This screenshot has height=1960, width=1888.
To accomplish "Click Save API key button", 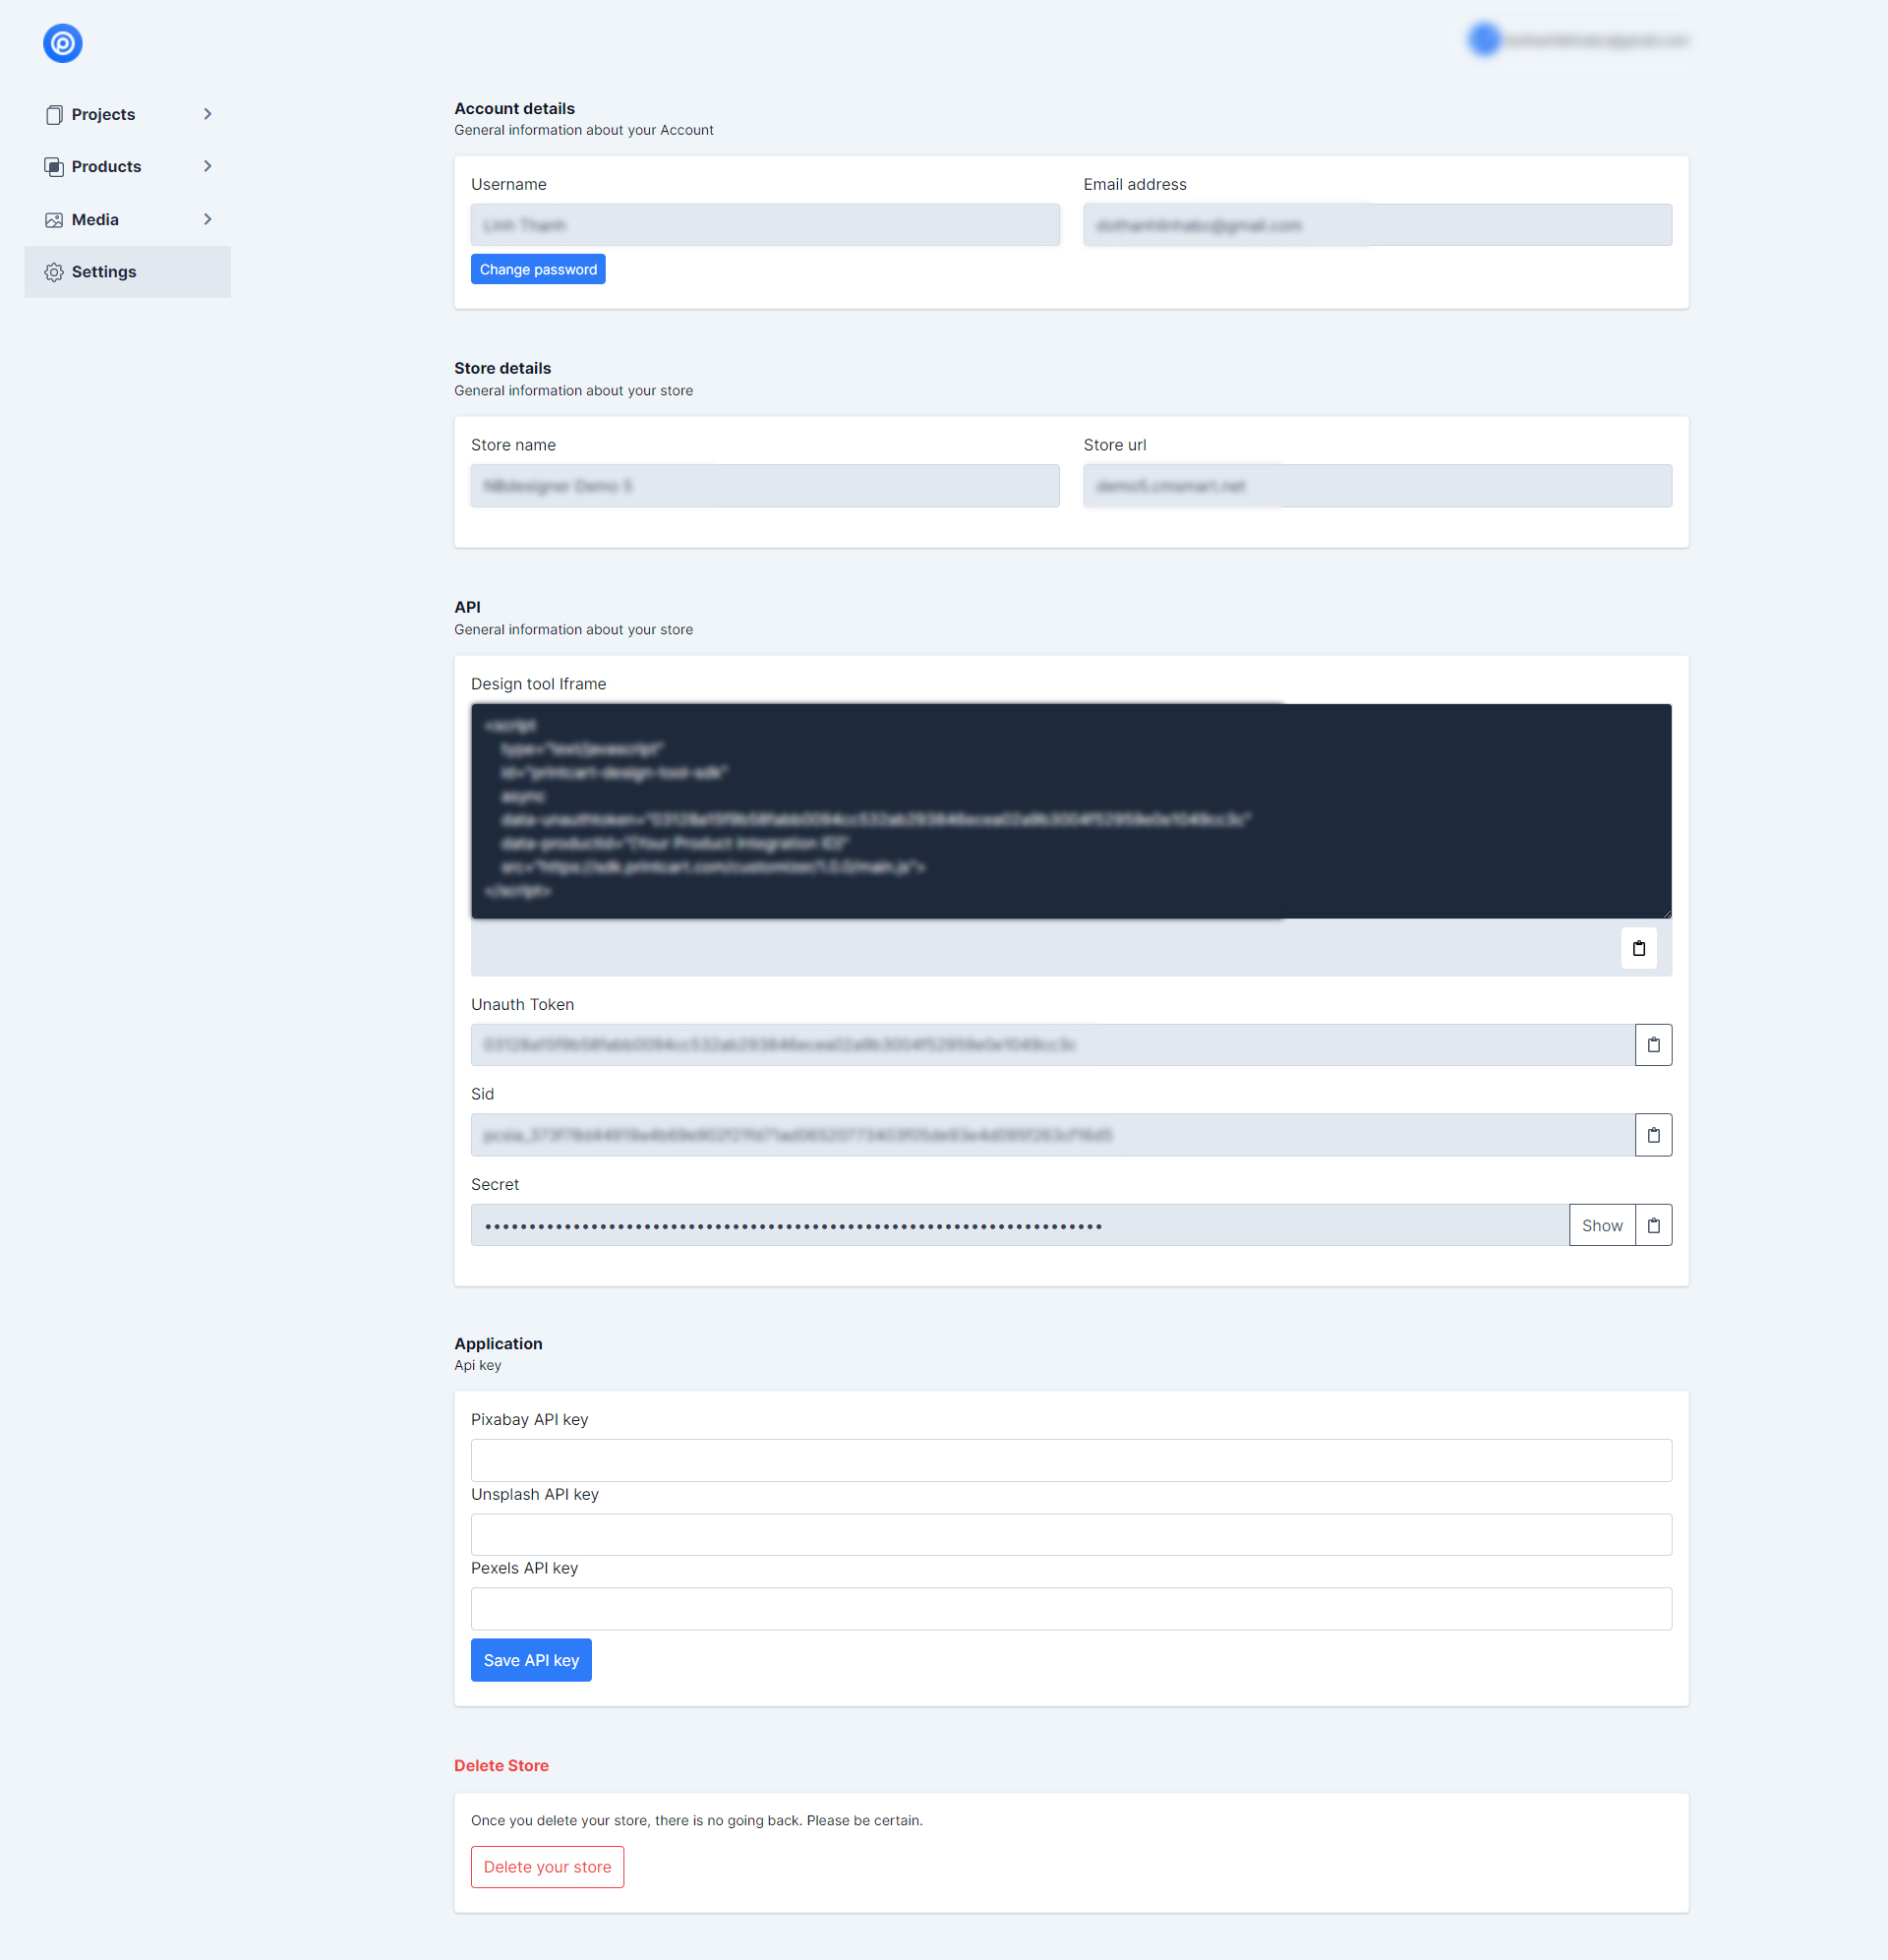I will [x=530, y=1661].
